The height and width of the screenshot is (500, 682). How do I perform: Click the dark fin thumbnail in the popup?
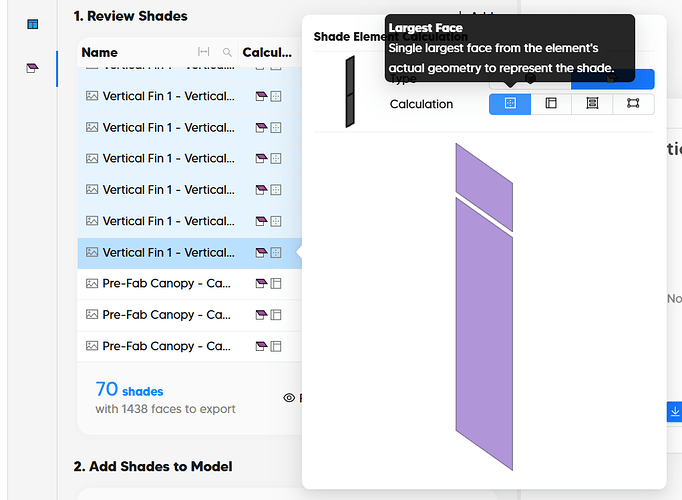pyautogui.click(x=350, y=92)
